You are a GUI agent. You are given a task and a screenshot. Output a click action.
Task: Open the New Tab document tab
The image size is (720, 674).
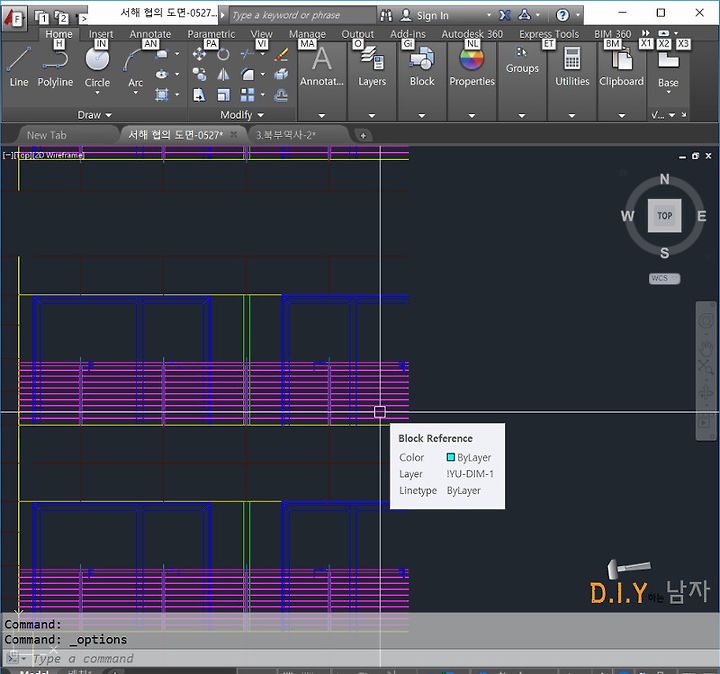(47, 135)
